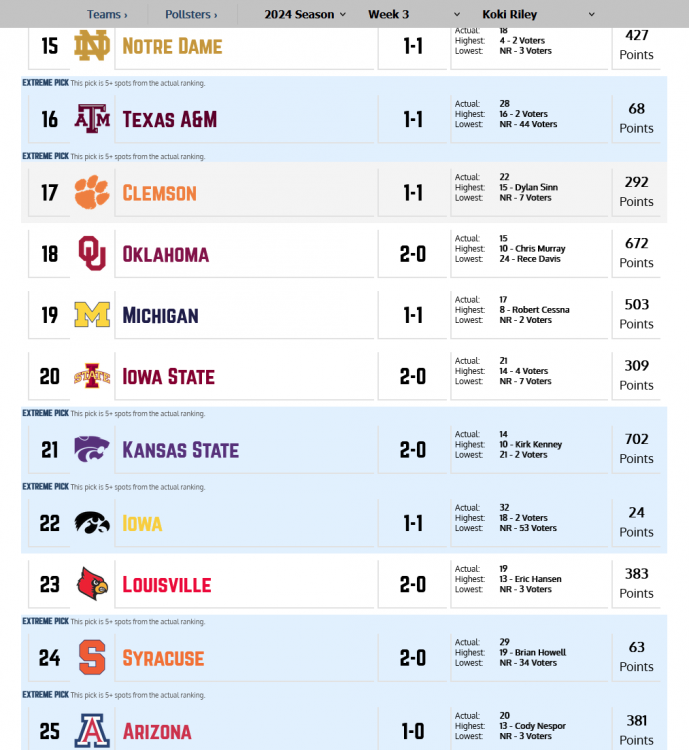
Task: Click the Oklahoma 672 Points box
Action: (636, 253)
